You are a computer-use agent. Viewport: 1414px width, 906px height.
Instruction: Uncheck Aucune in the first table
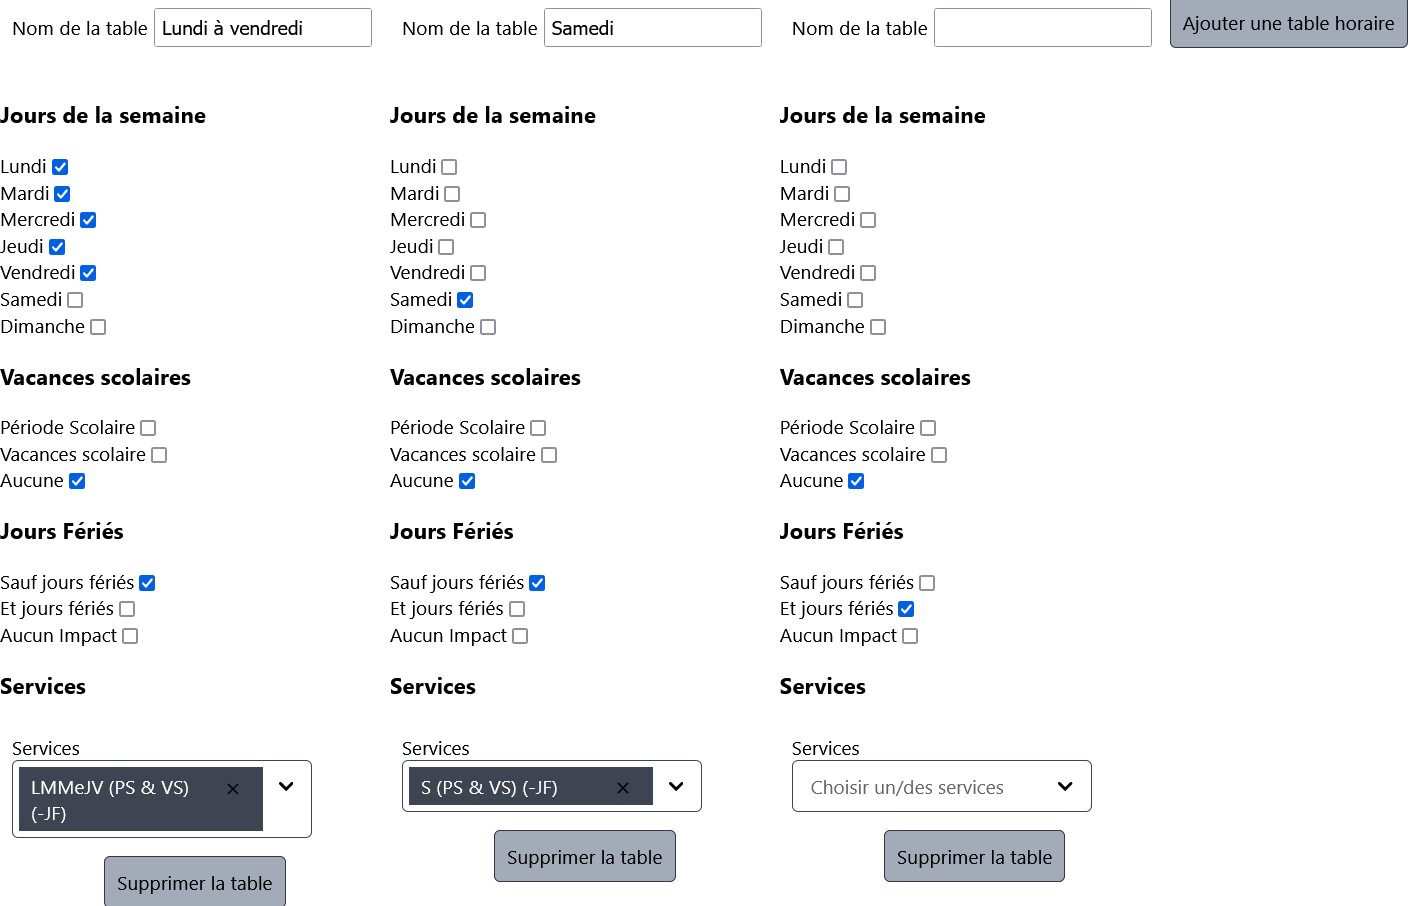point(77,481)
